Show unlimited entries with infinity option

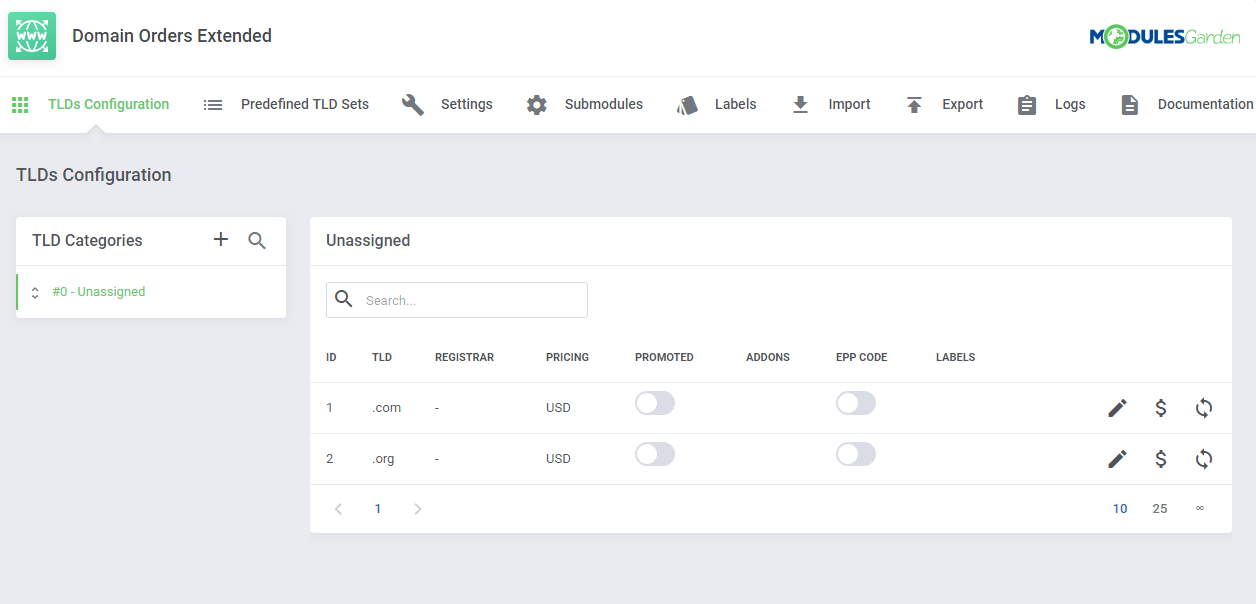tap(1199, 509)
